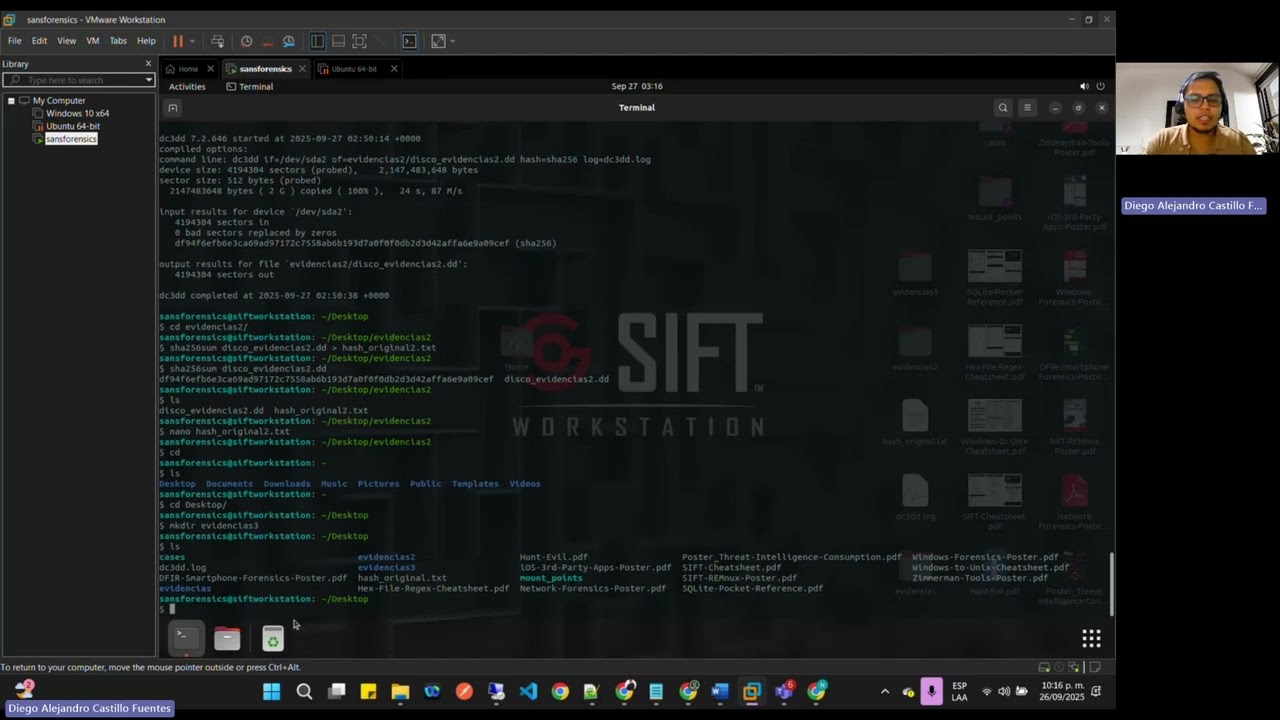
Task: Switch to the Home tab
Action: coord(188,69)
